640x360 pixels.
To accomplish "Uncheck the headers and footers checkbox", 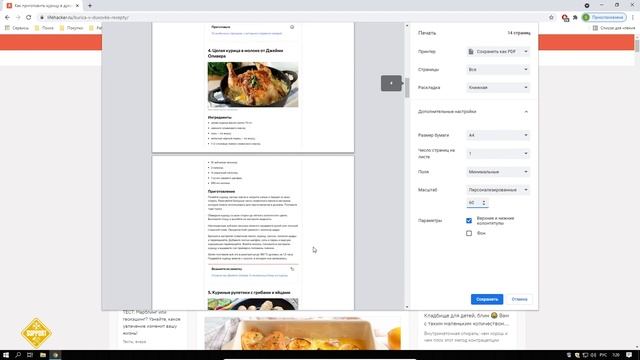I will [469, 221].
